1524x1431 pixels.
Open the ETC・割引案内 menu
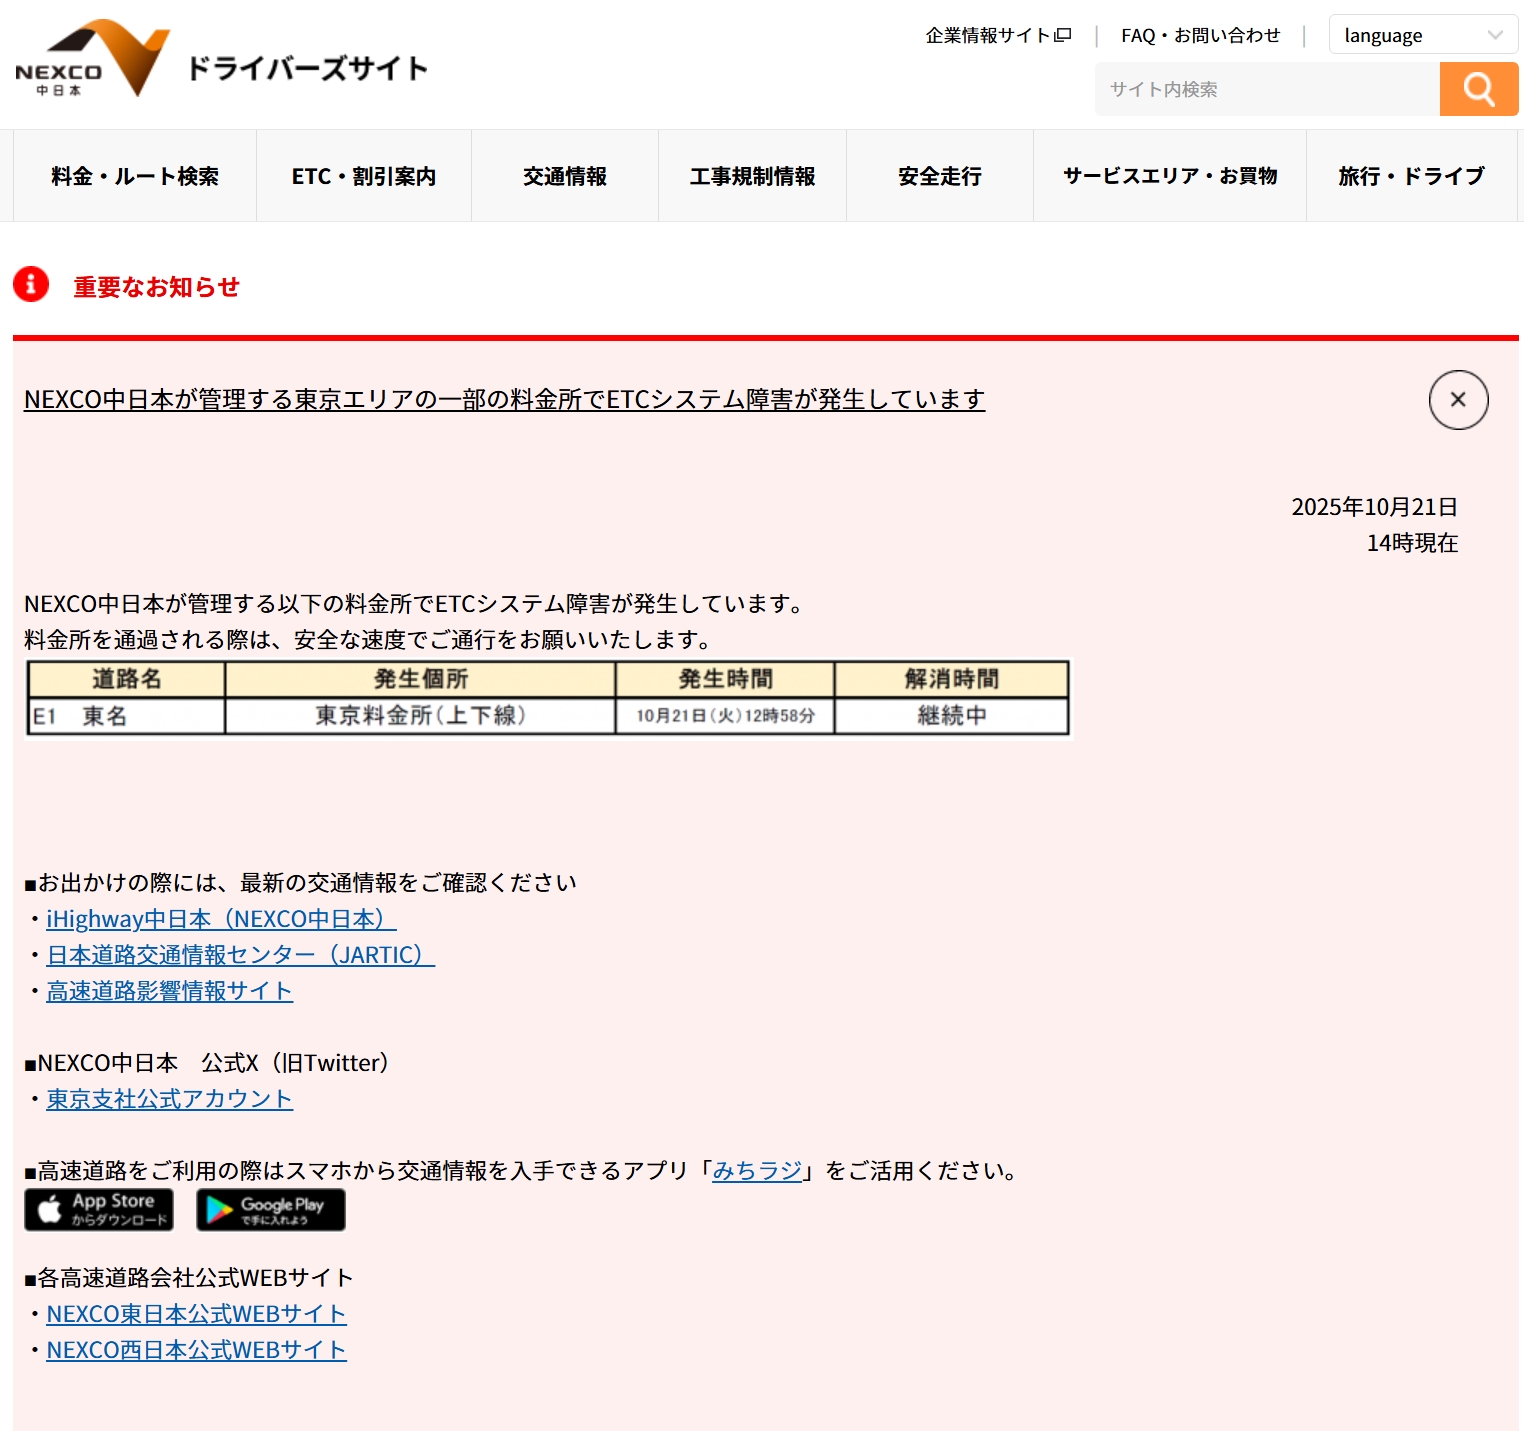coord(364,176)
